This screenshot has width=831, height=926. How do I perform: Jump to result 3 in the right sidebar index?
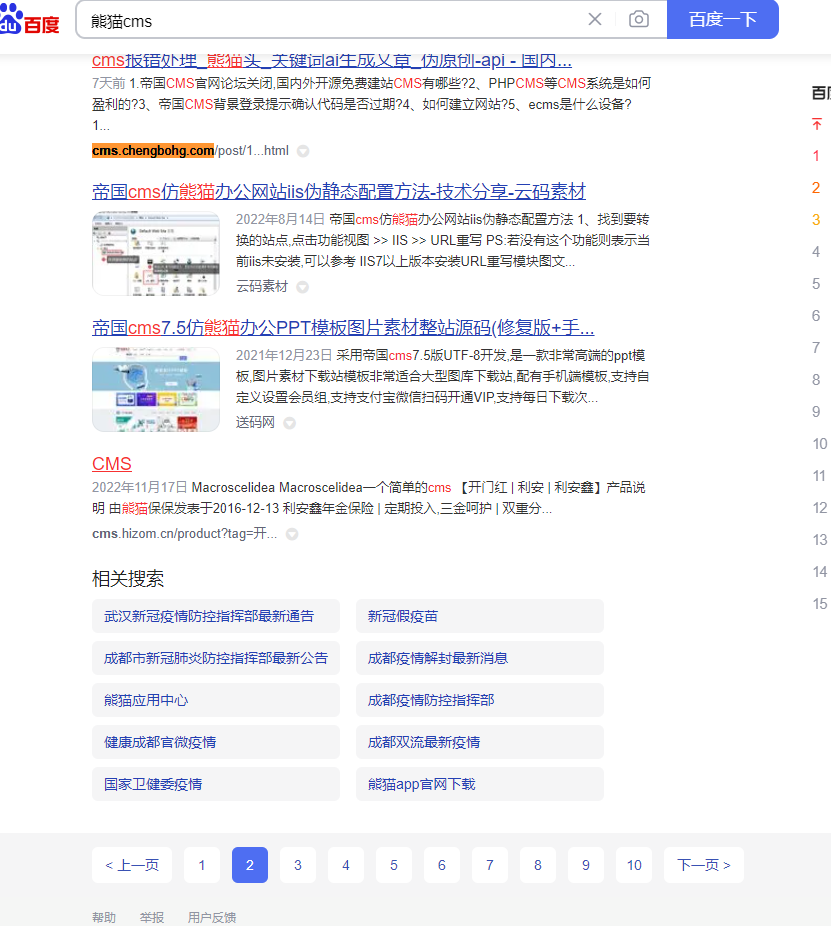pos(816,220)
